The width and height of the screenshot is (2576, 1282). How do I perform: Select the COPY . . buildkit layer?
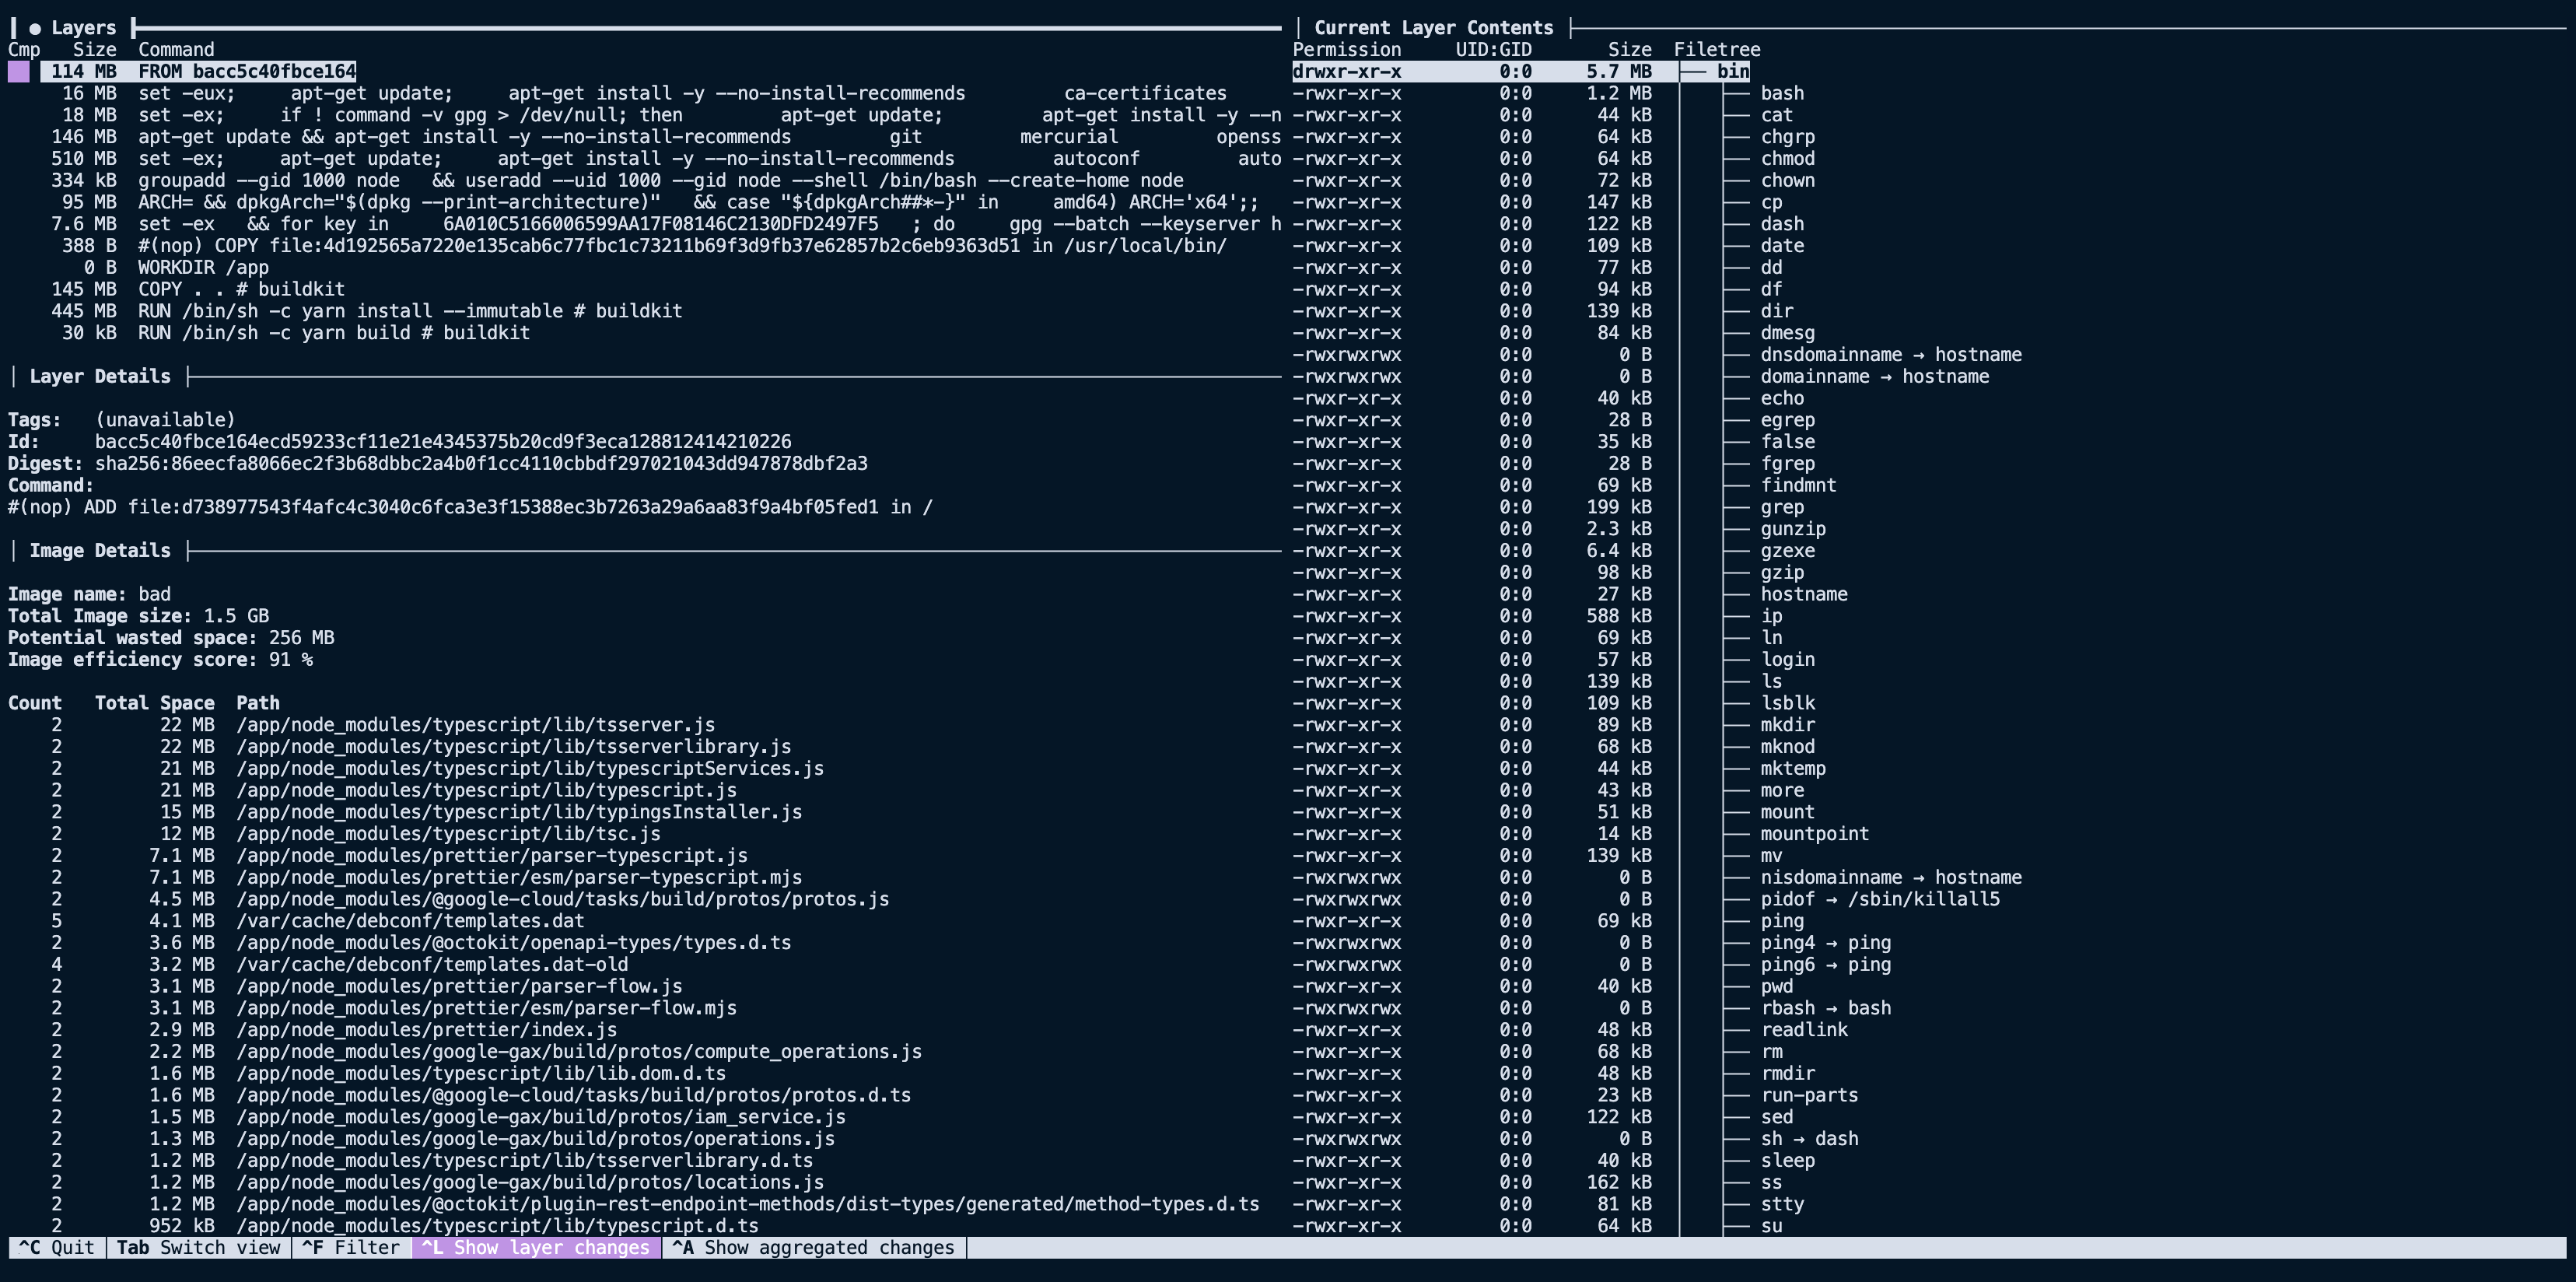click(240, 289)
